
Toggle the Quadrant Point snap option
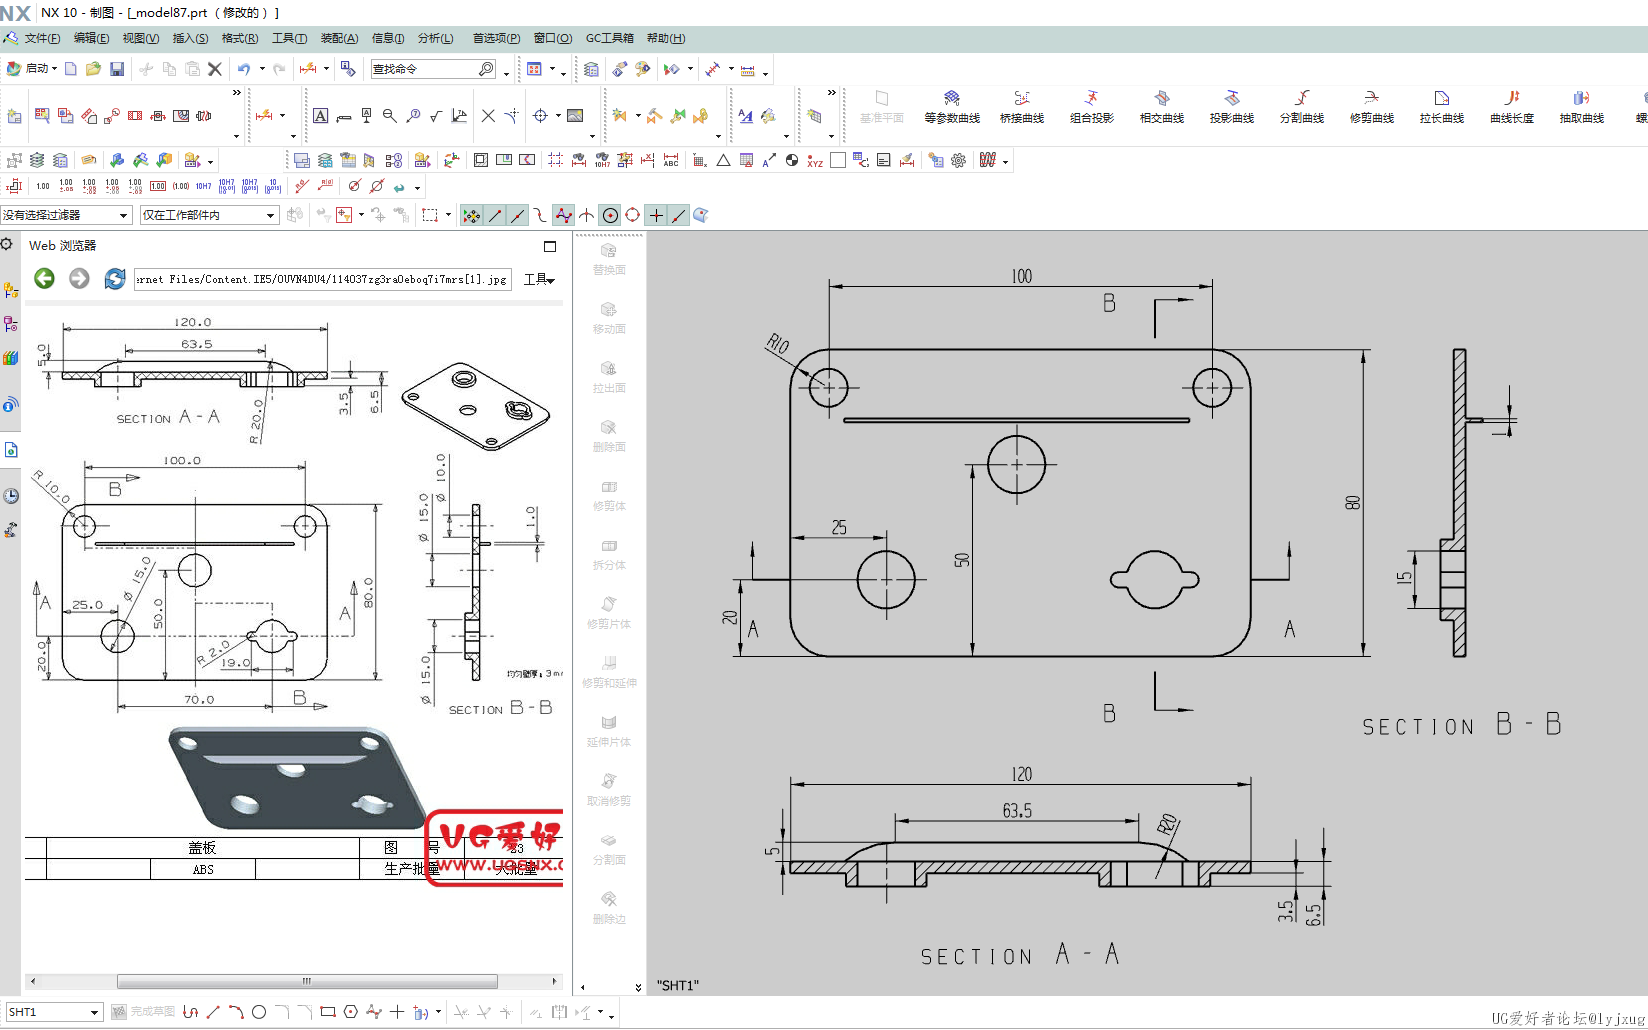[x=633, y=215]
